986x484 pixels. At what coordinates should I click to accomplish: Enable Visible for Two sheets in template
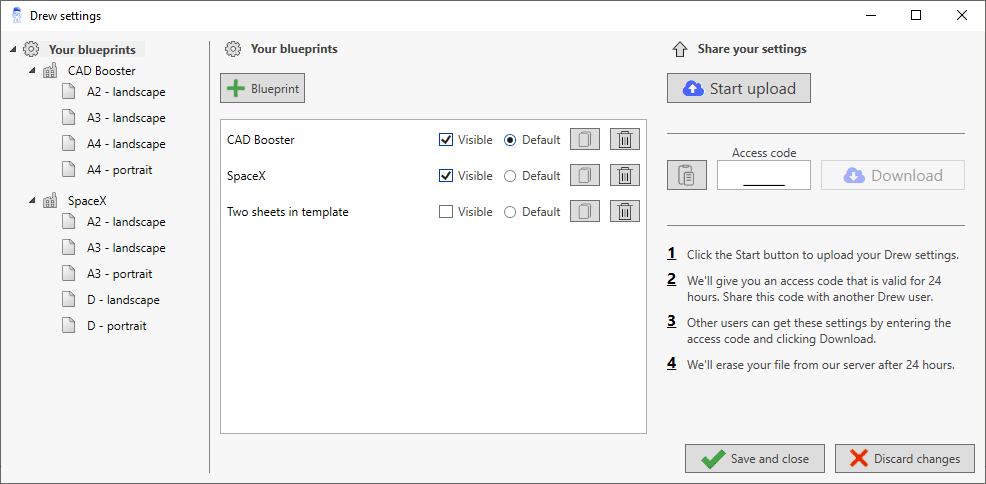446,212
